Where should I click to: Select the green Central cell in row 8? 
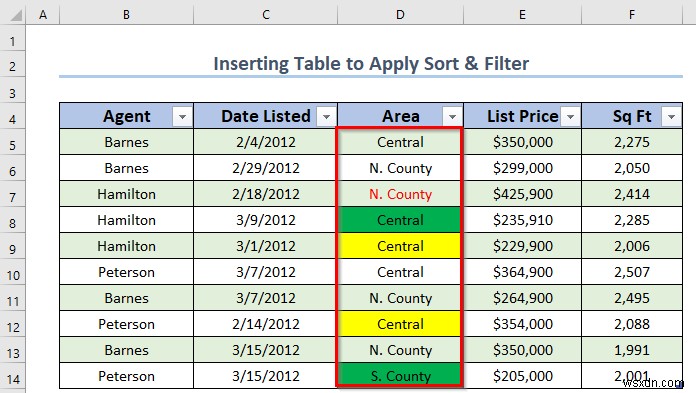click(400, 220)
